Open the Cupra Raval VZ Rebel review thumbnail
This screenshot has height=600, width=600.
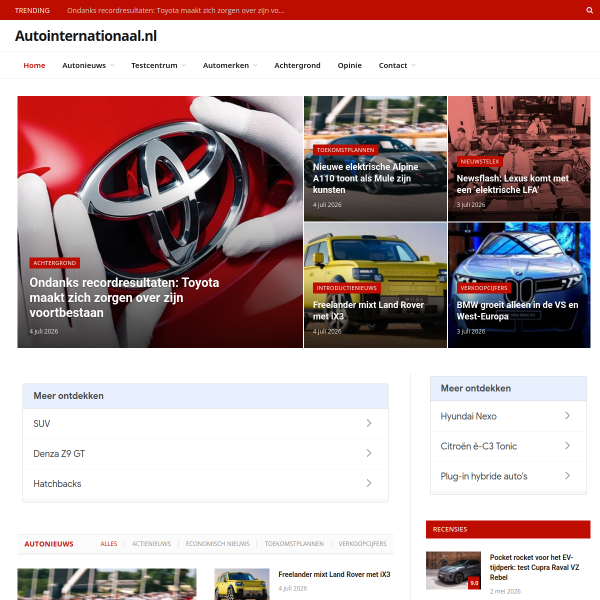(453, 571)
